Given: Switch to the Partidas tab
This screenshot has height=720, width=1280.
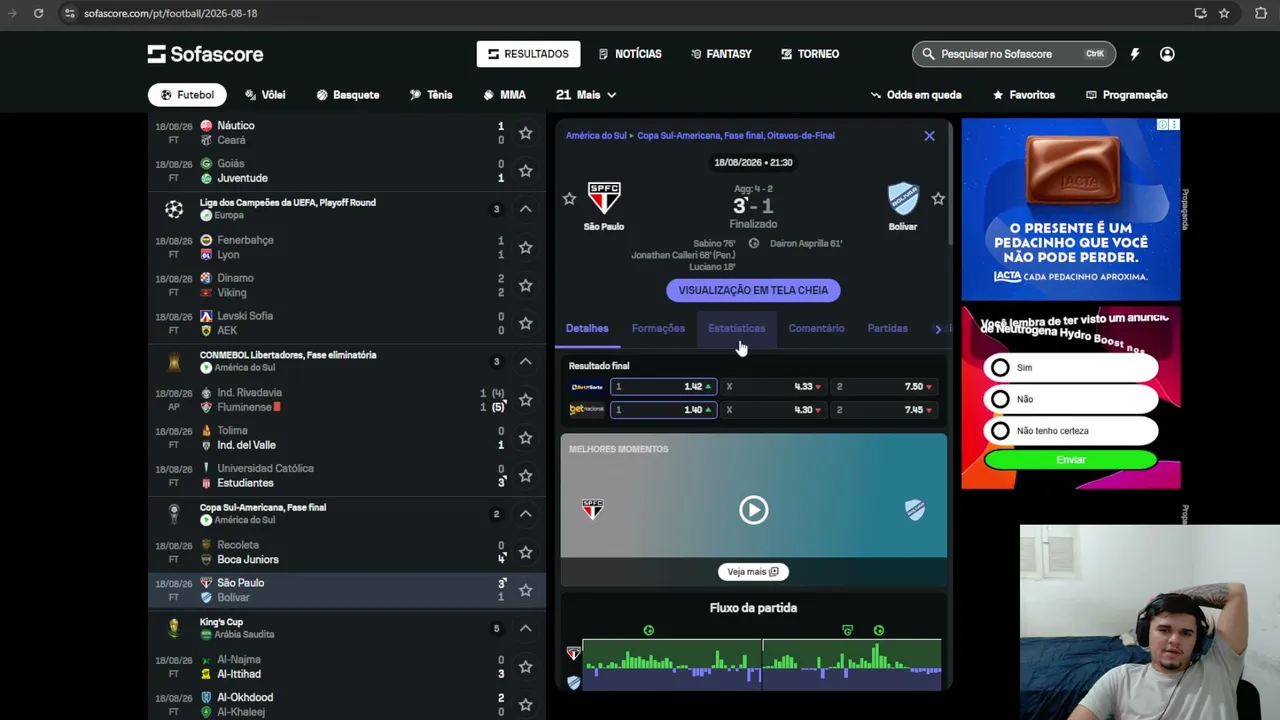Looking at the screenshot, I should tap(887, 328).
